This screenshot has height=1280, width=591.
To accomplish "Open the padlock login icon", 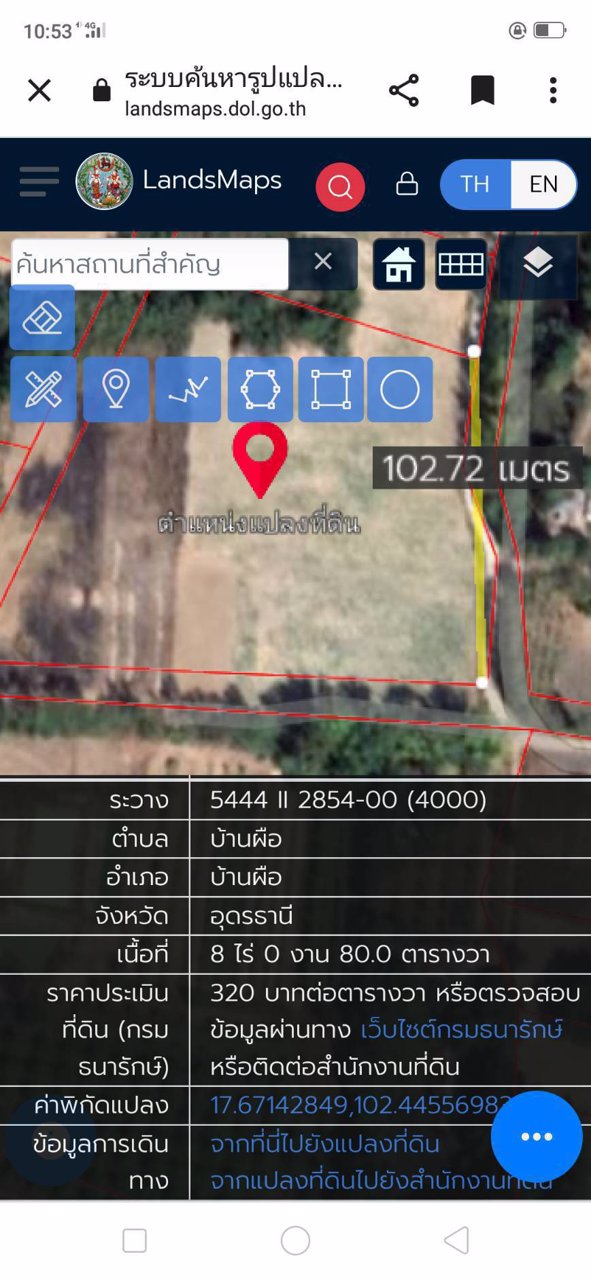I will click(406, 184).
